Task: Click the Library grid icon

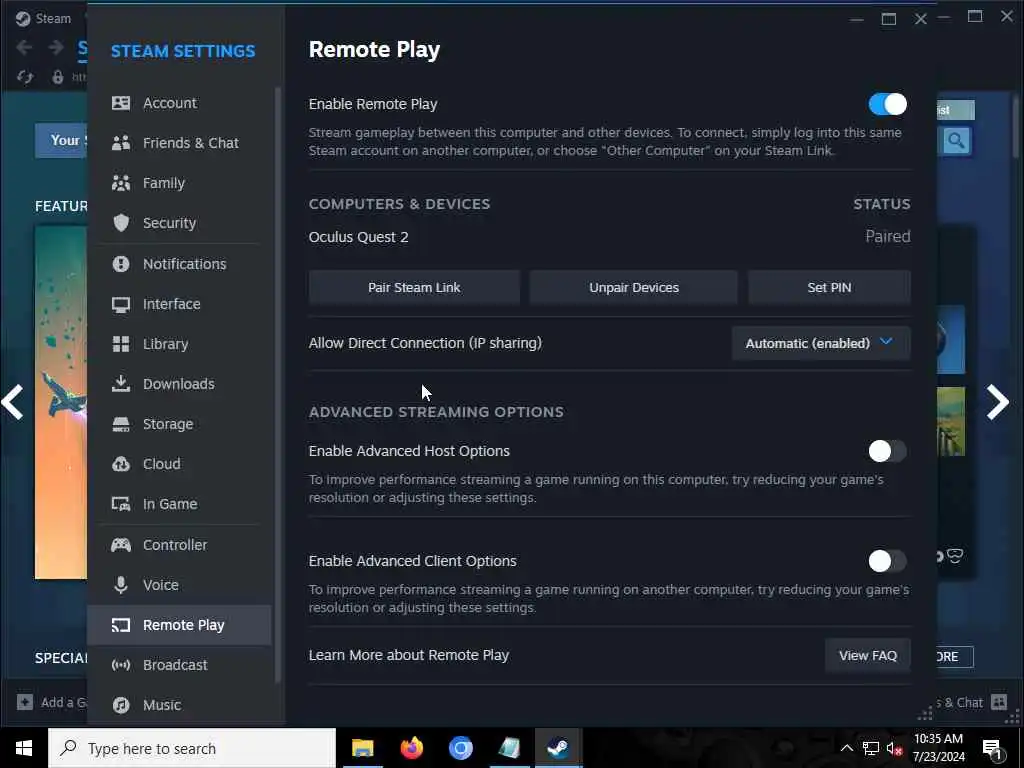Action: (121, 344)
